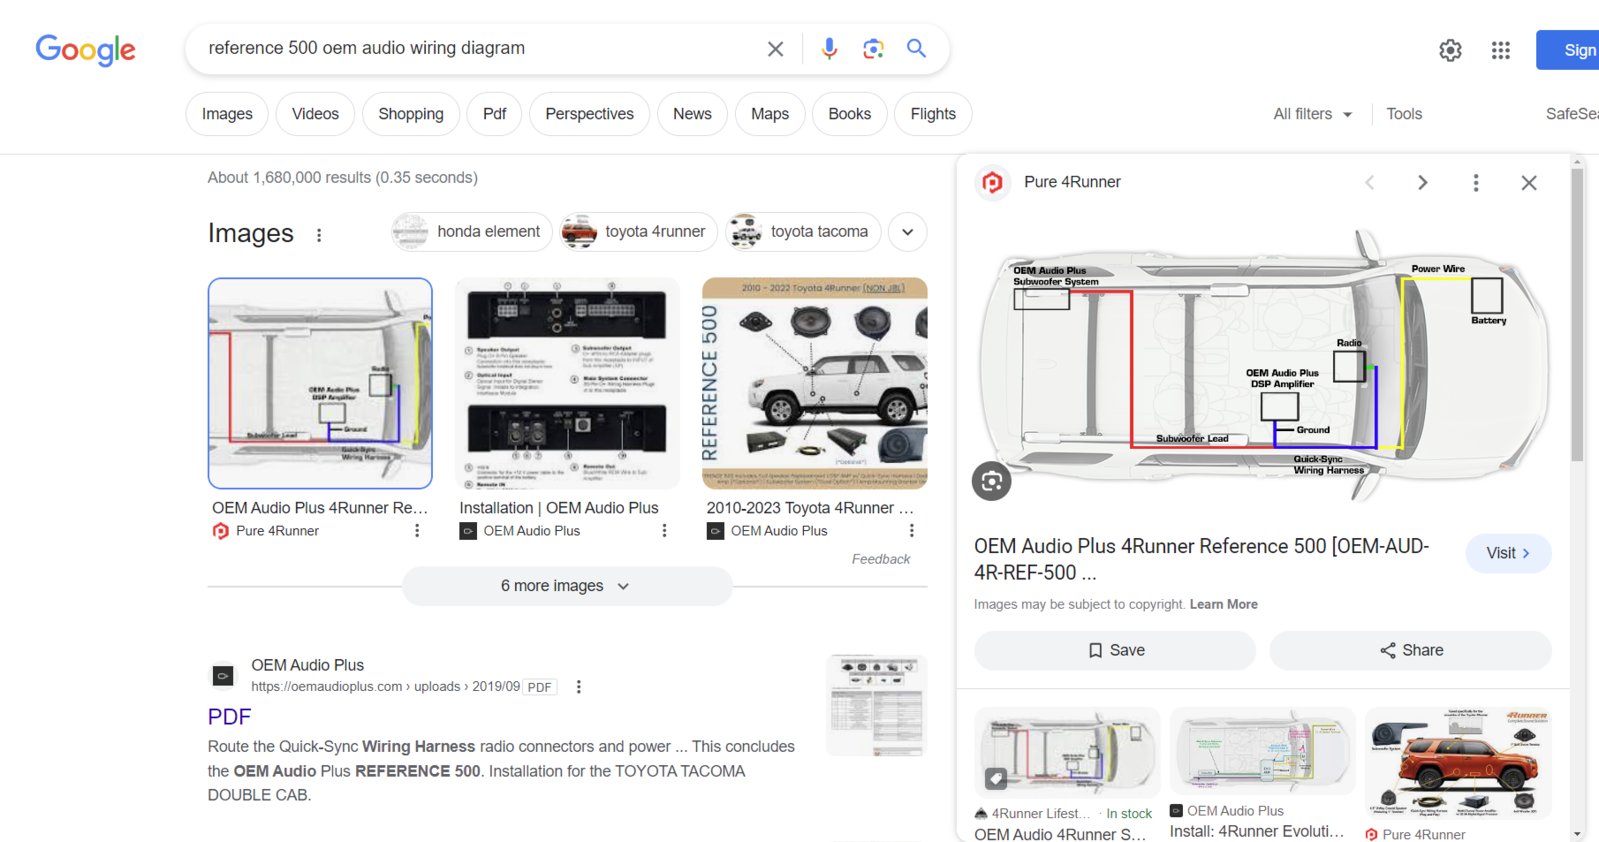Click the Google logo

tap(85, 49)
